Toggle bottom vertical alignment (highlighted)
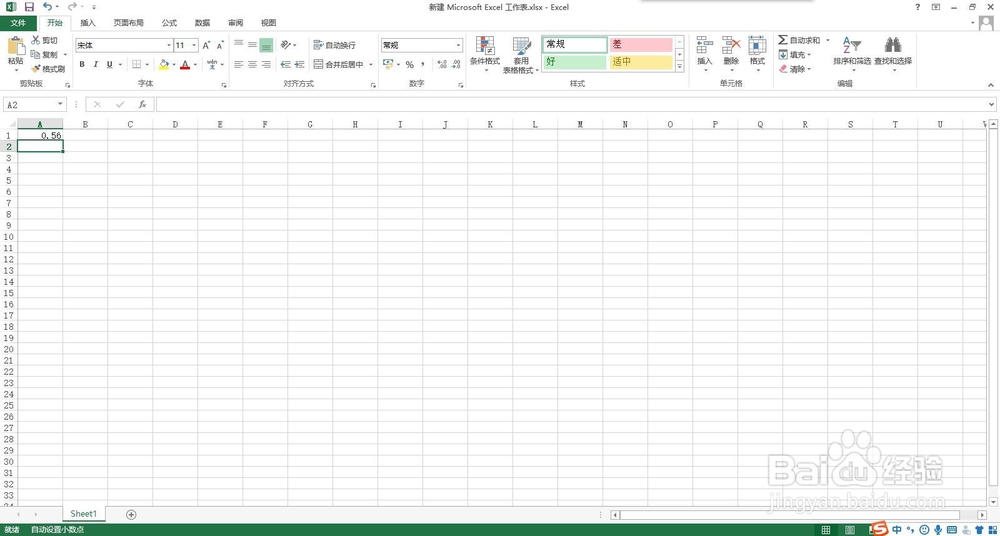1000x536 pixels. [267, 45]
